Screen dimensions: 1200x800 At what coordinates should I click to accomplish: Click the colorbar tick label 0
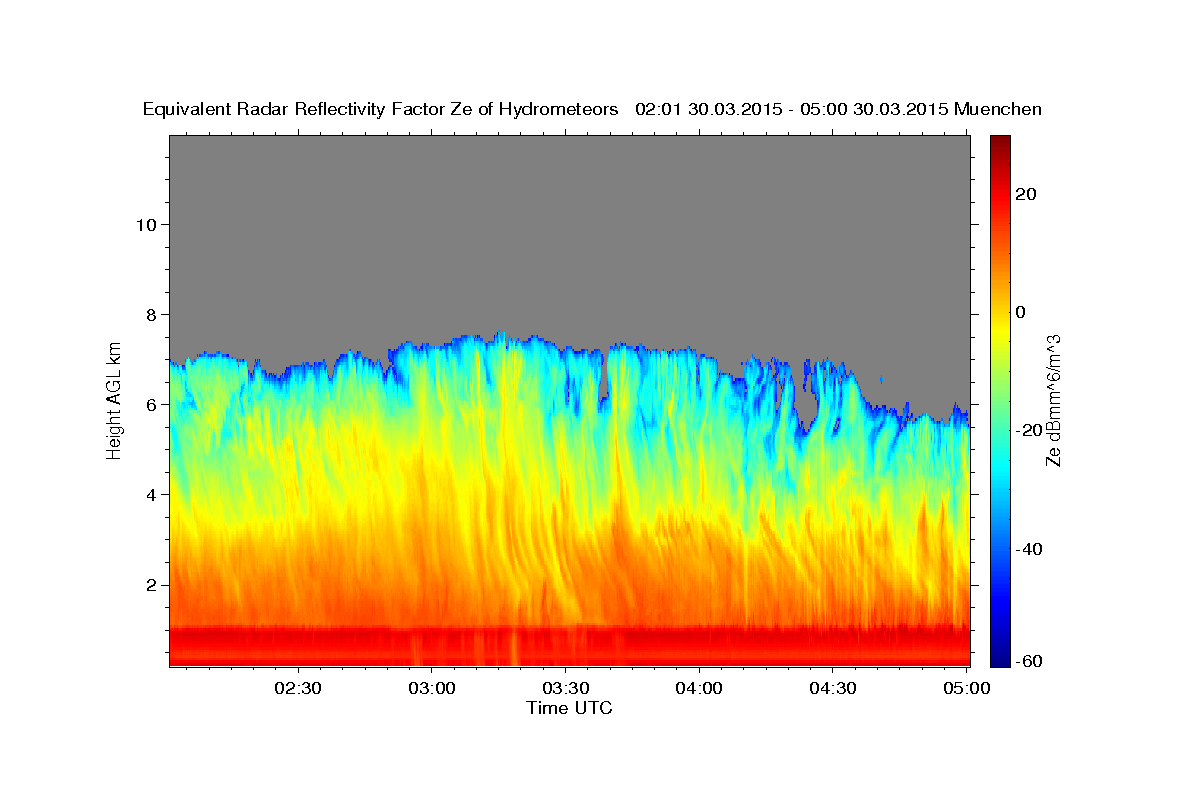(x=1020, y=312)
